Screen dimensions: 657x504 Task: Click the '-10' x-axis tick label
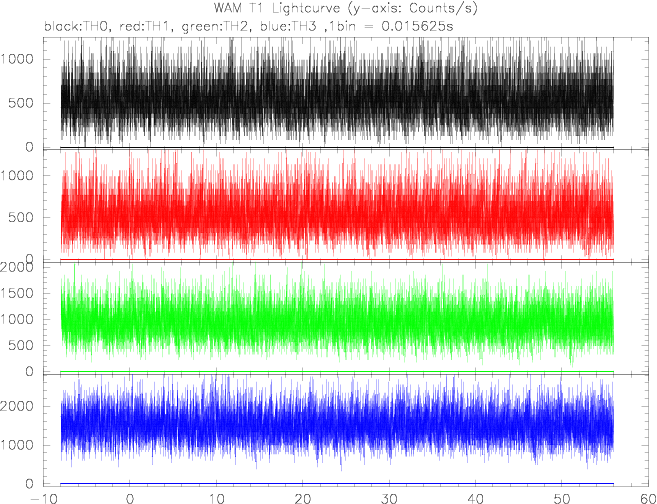[x=44, y=498]
